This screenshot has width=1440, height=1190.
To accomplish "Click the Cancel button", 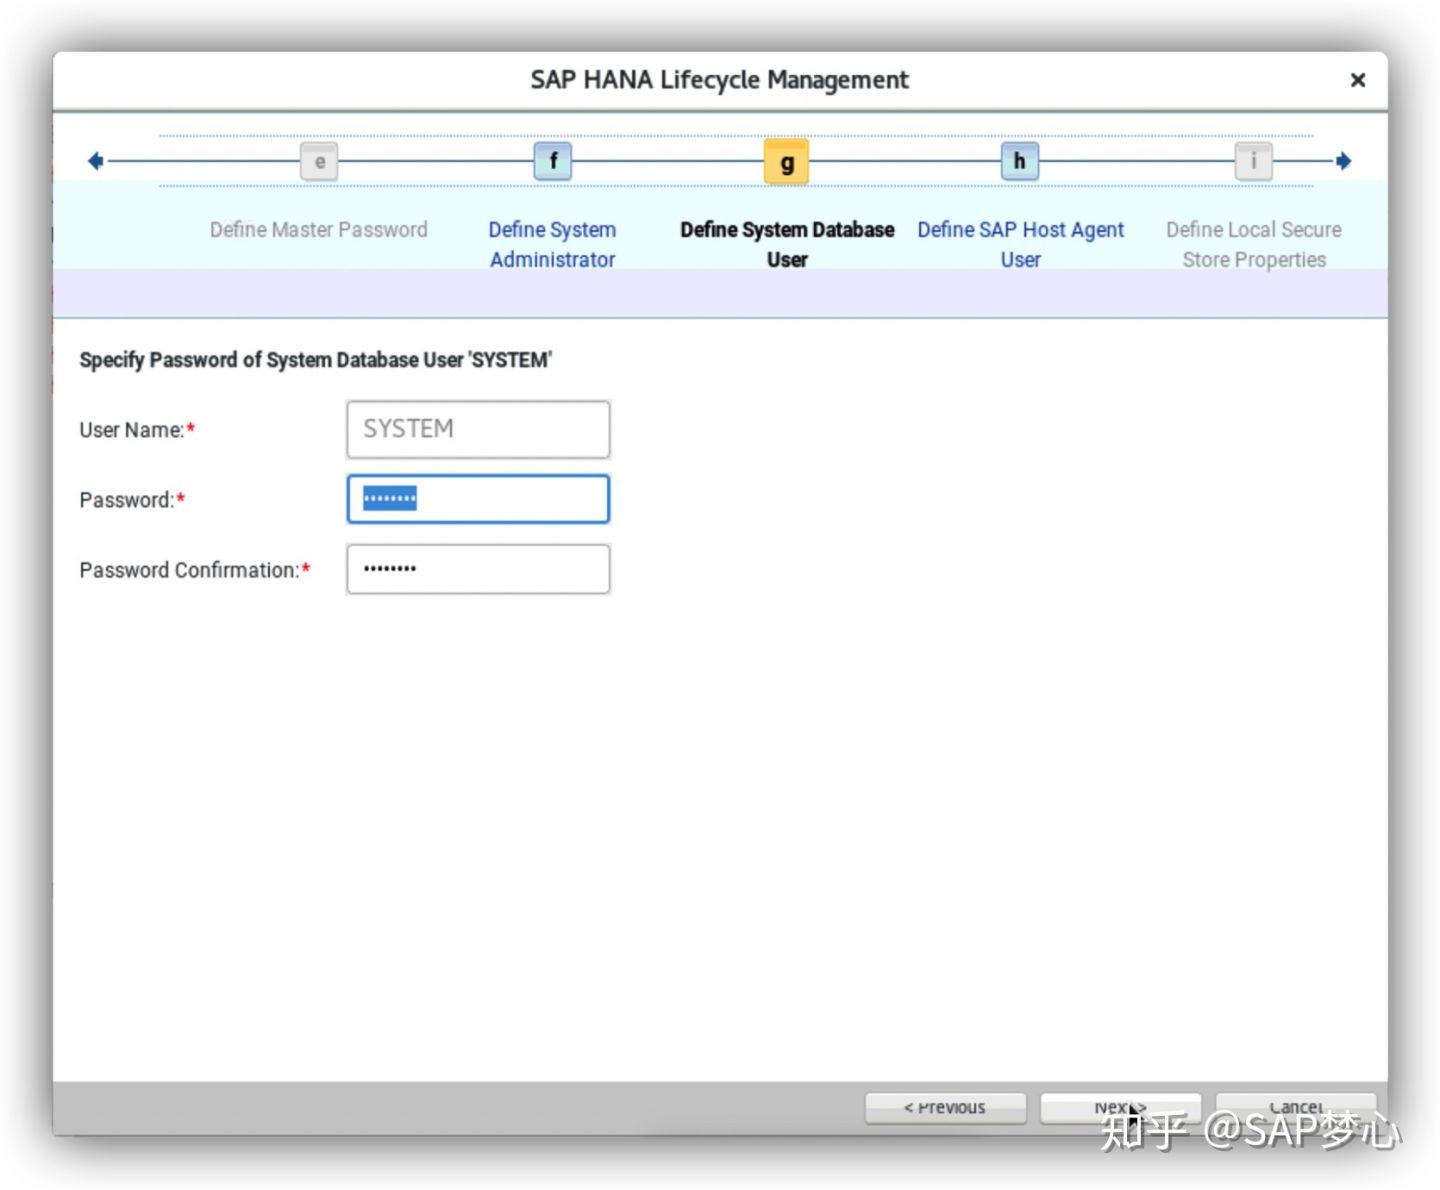I will 1296,1108.
